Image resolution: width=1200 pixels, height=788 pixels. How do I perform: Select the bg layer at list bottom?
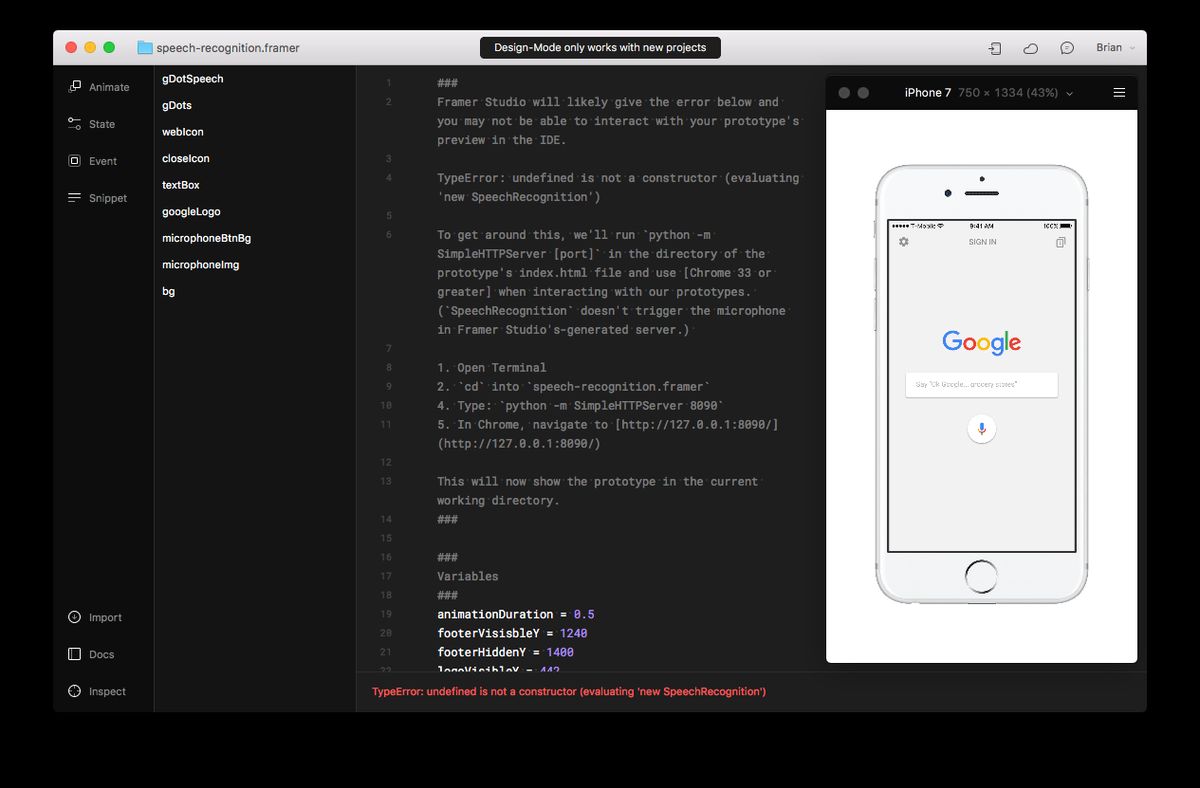(168, 291)
